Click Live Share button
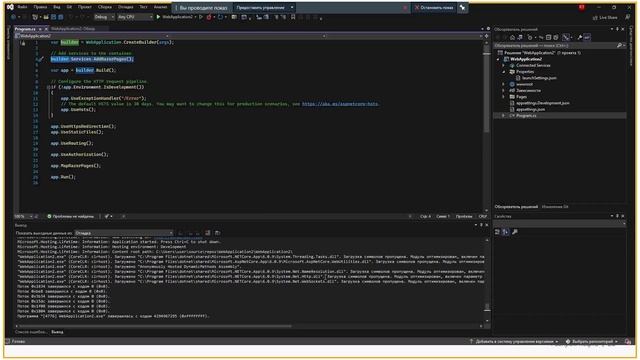Screen dimensions: 640x360 pyautogui.click(x=605, y=18)
